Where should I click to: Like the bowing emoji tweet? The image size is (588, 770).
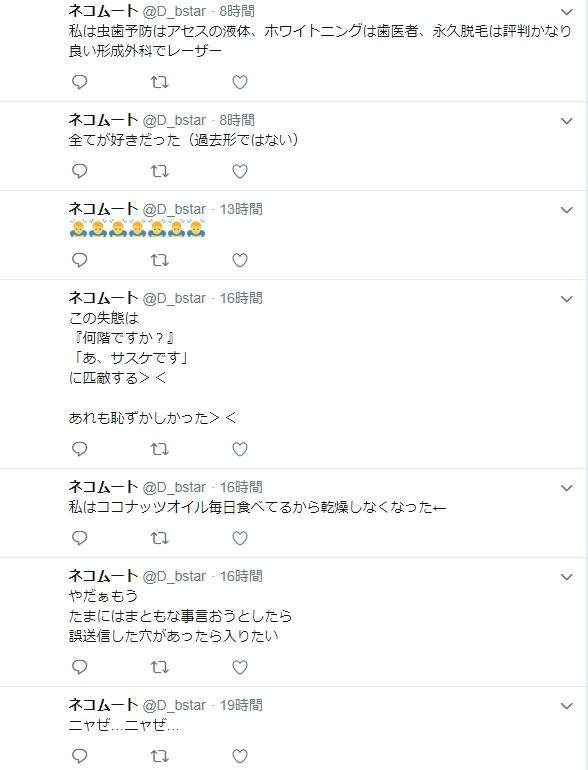(240, 260)
